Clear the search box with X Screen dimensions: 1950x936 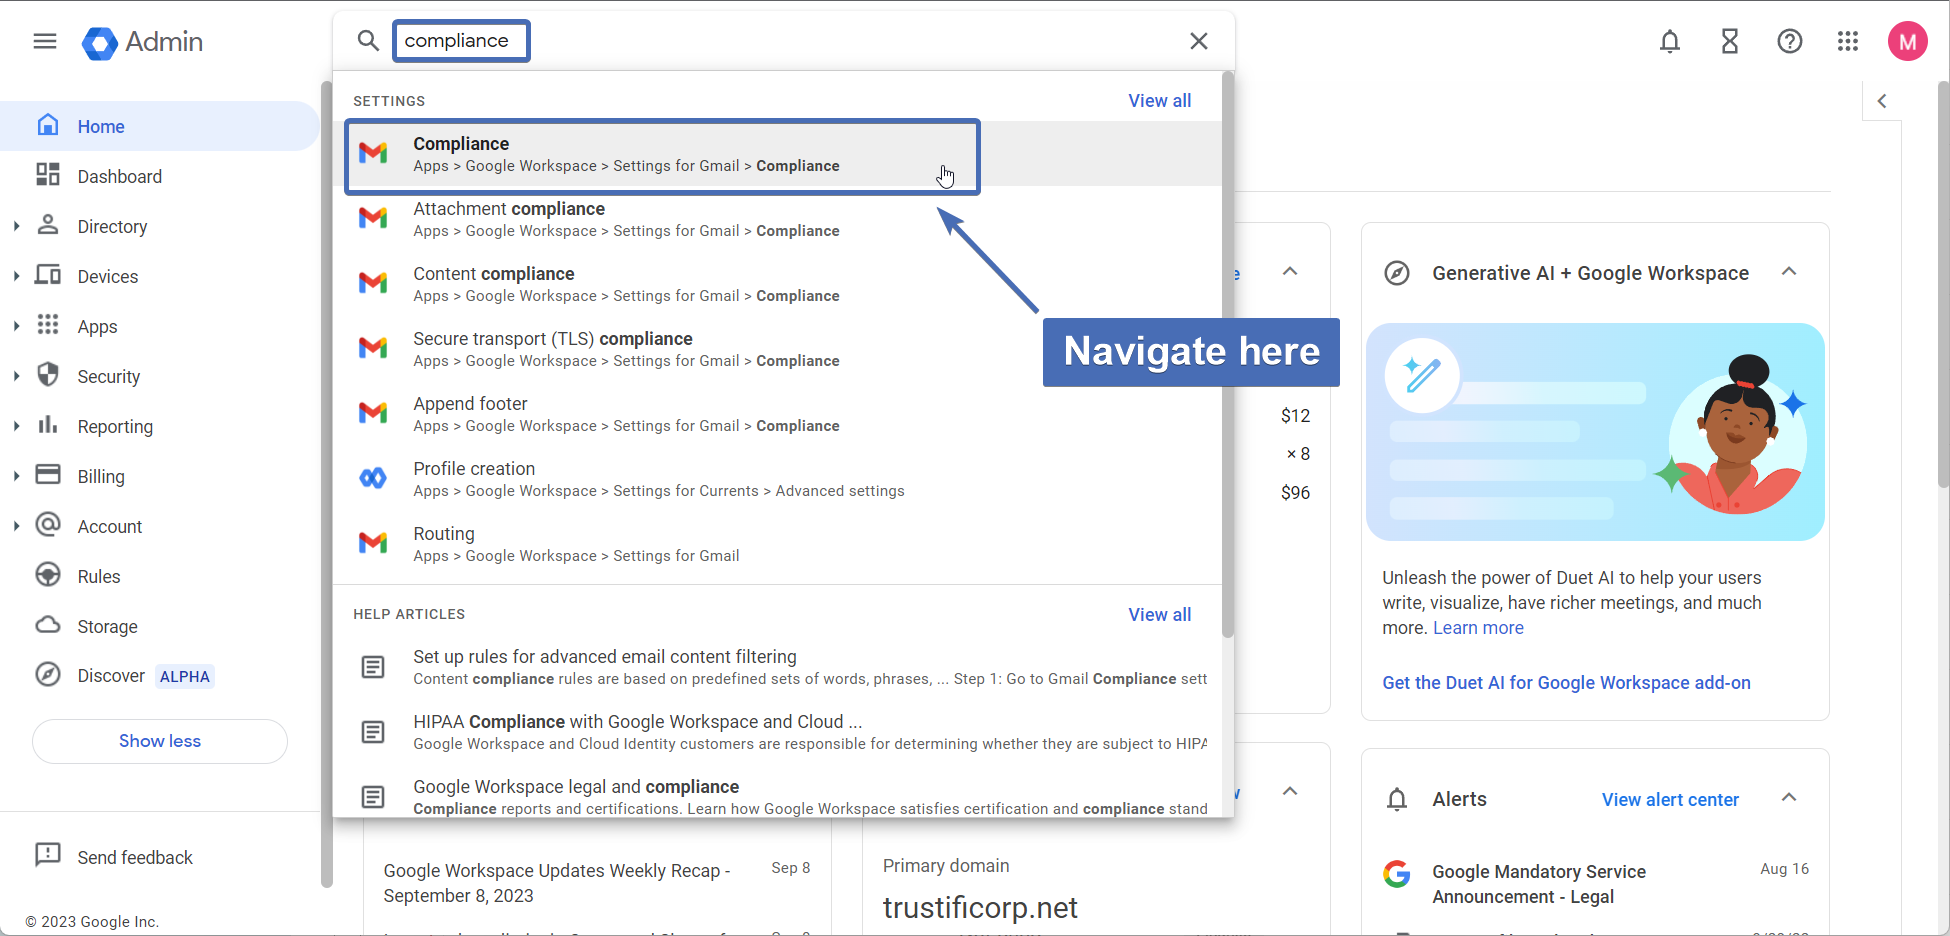pyautogui.click(x=1198, y=41)
